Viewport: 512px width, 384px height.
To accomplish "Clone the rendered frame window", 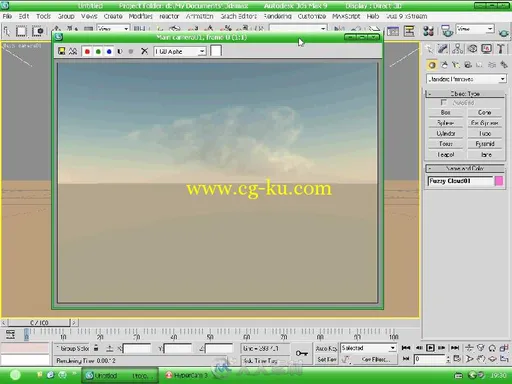I will click(x=73, y=51).
